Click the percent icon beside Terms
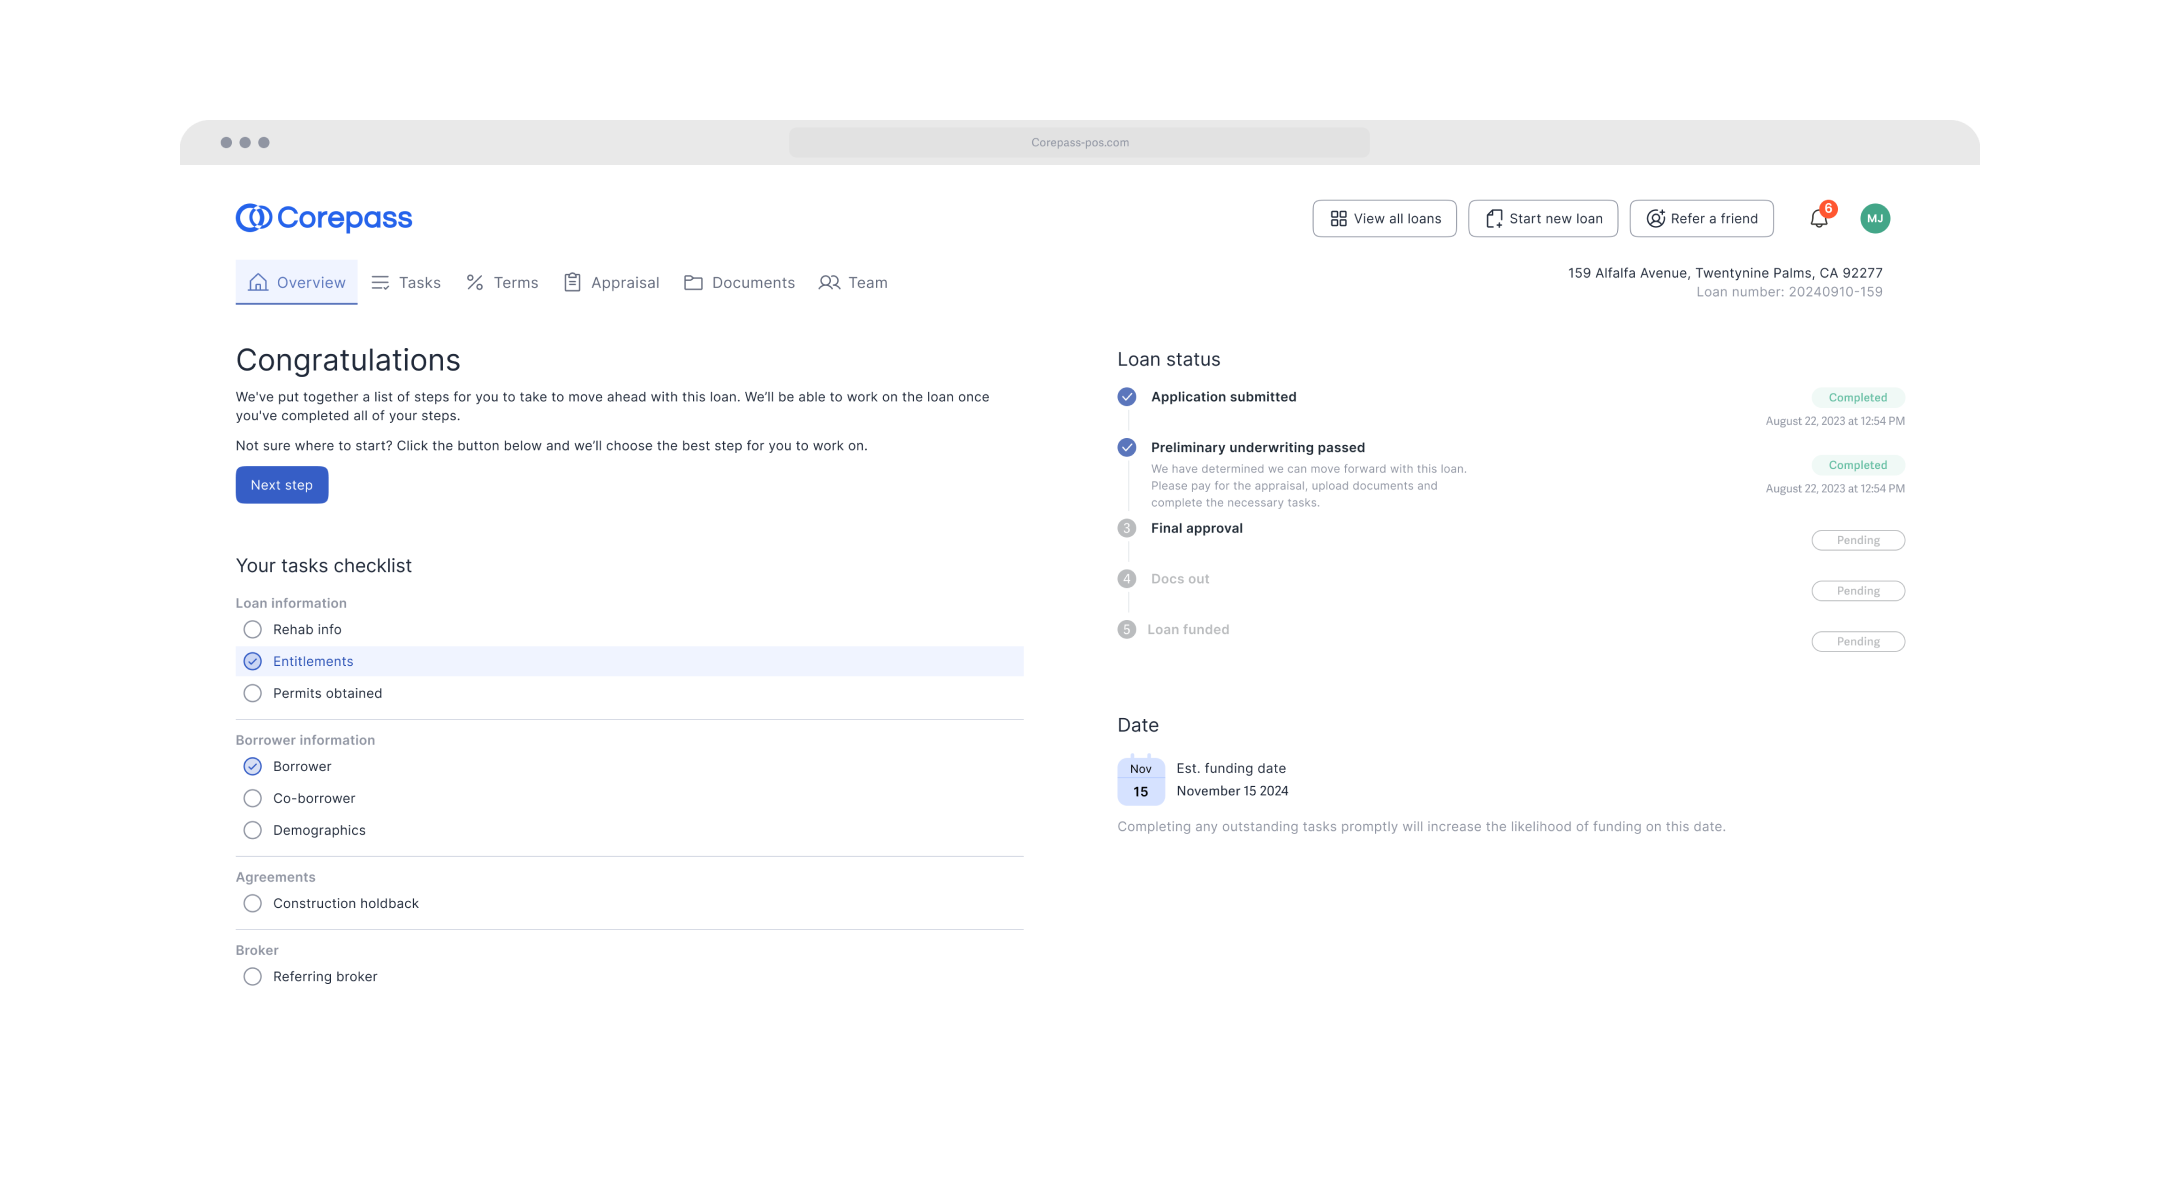Viewport: 2160px width, 1203px height. click(475, 283)
